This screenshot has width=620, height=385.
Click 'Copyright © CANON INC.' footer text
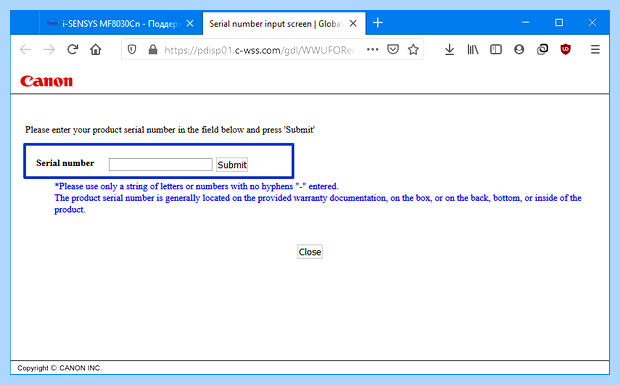60,368
